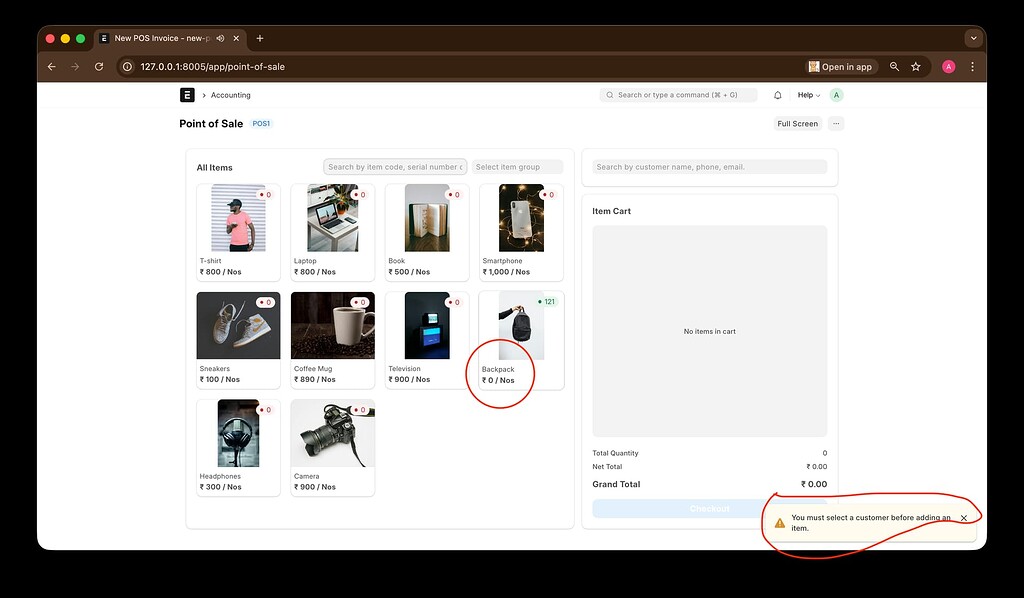Screen dimensions: 1024x598
Task: Dismiss the customer warning message
Action: 963,517
